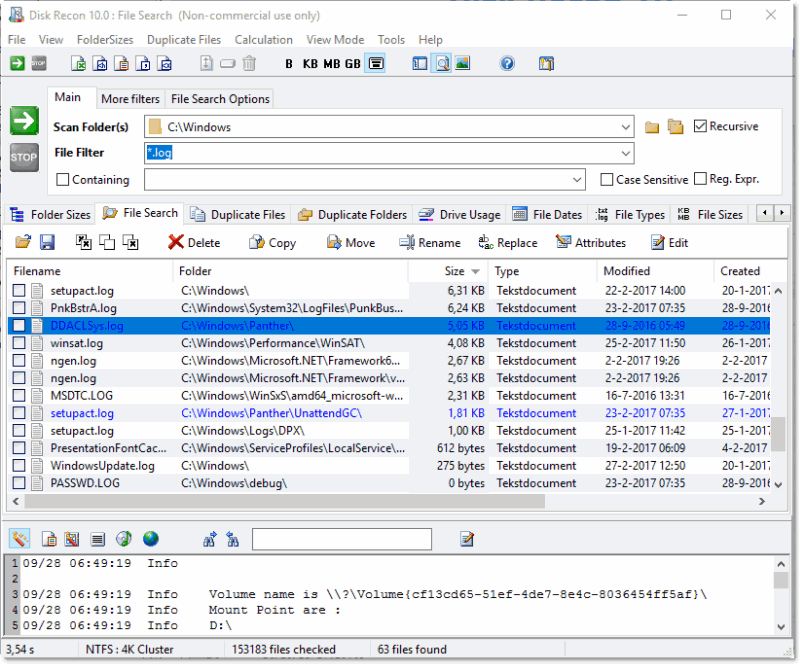The height and width of the screenshot is (664, 800).
Task: Rename selected files
Action: click(x=430, y=242)
